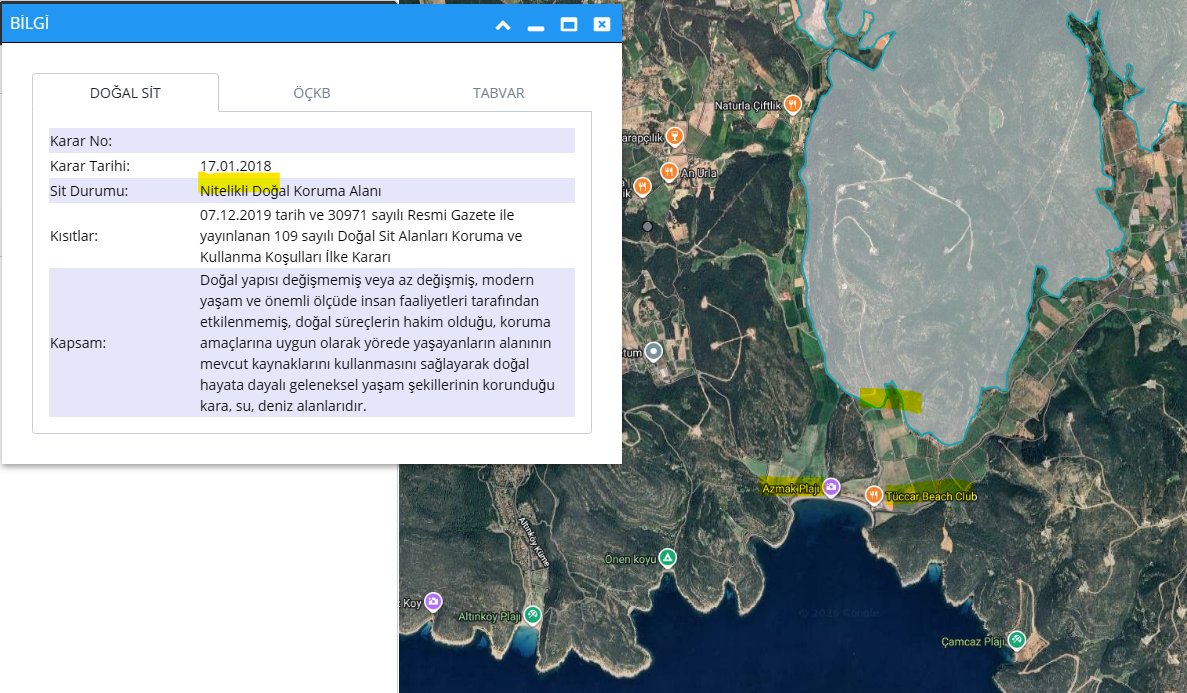The image size is (1187, 693).
Task: Click the Sit Durumu value text
Action: [x=290, y=191]
